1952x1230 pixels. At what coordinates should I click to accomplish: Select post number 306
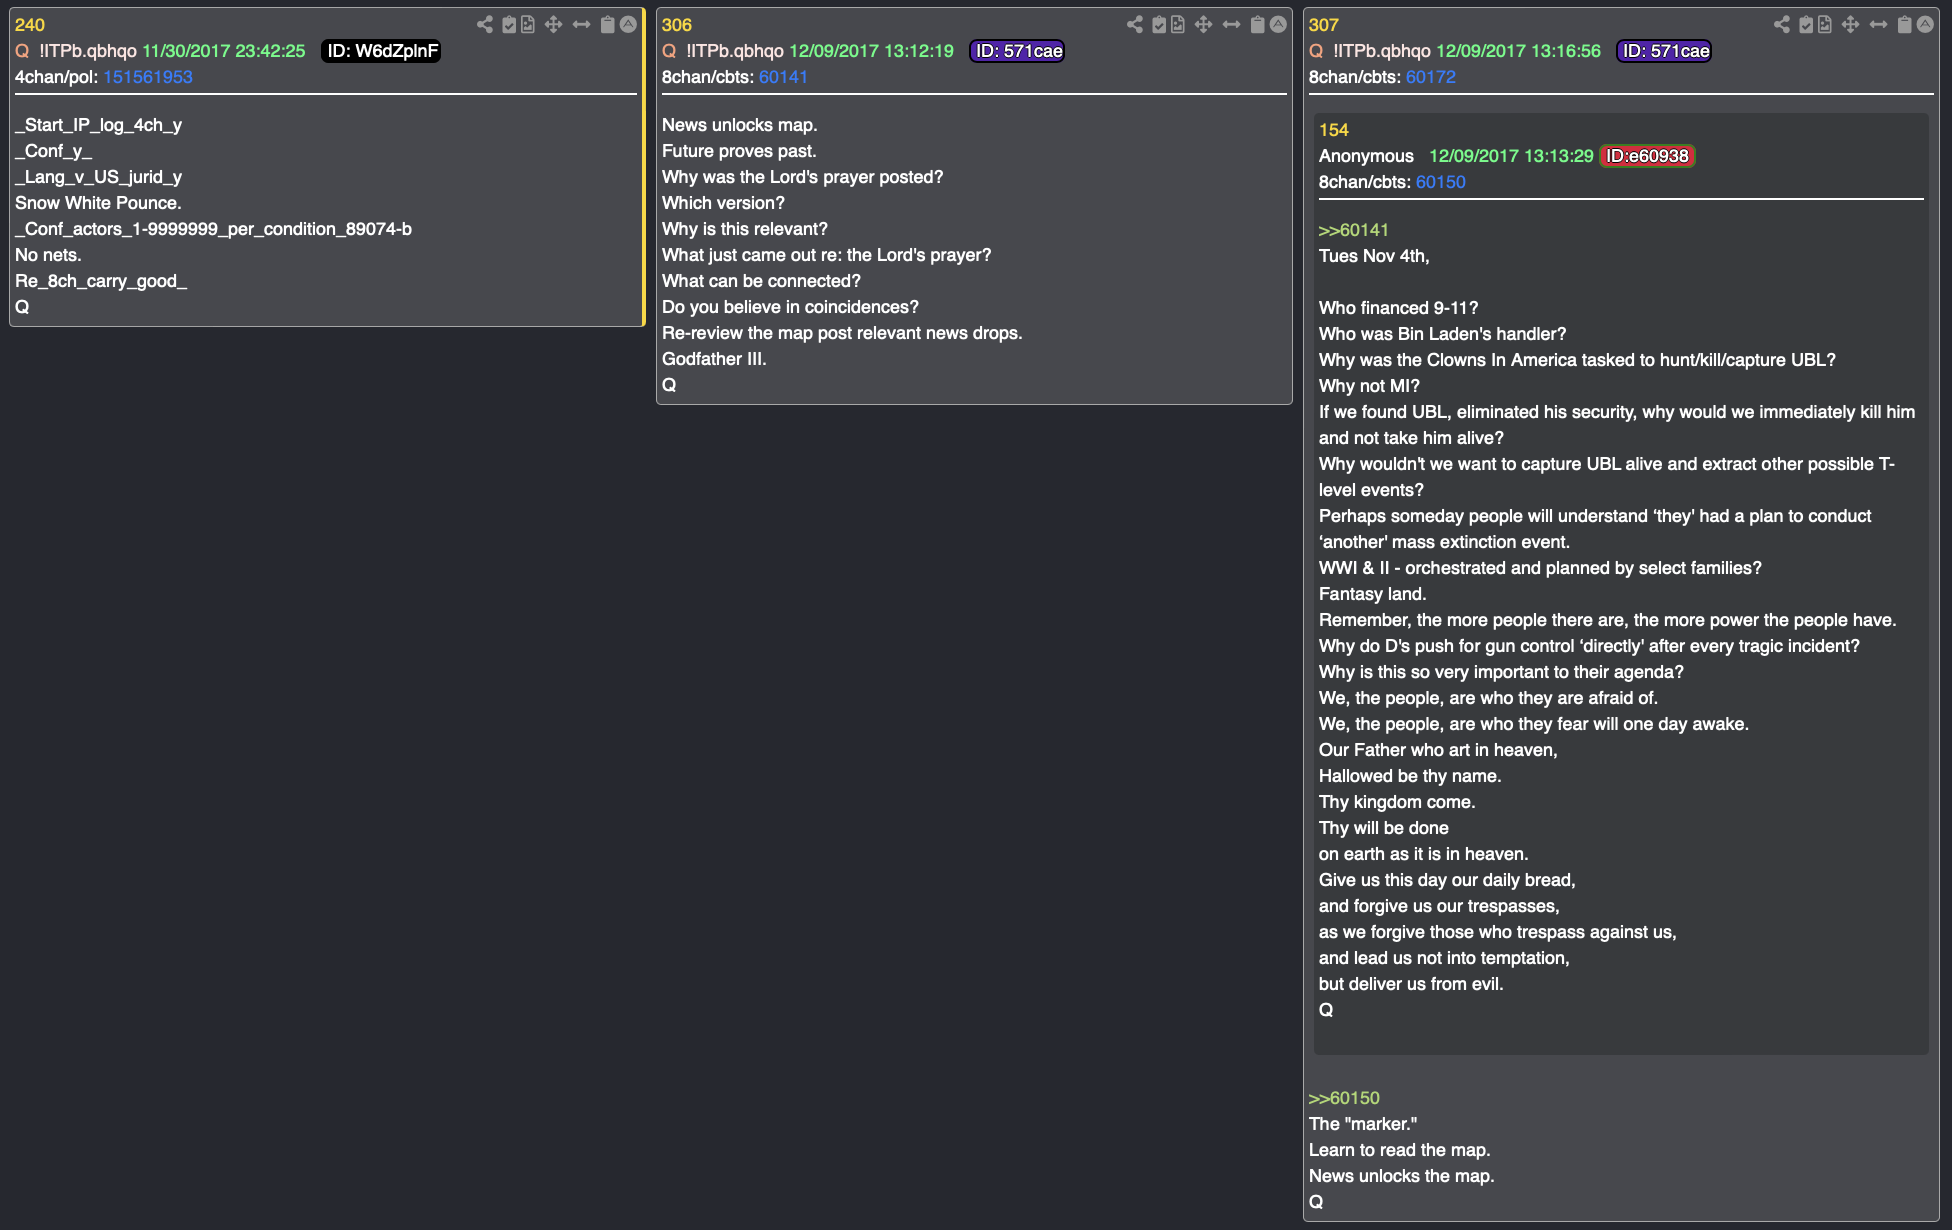click(677, 25)
